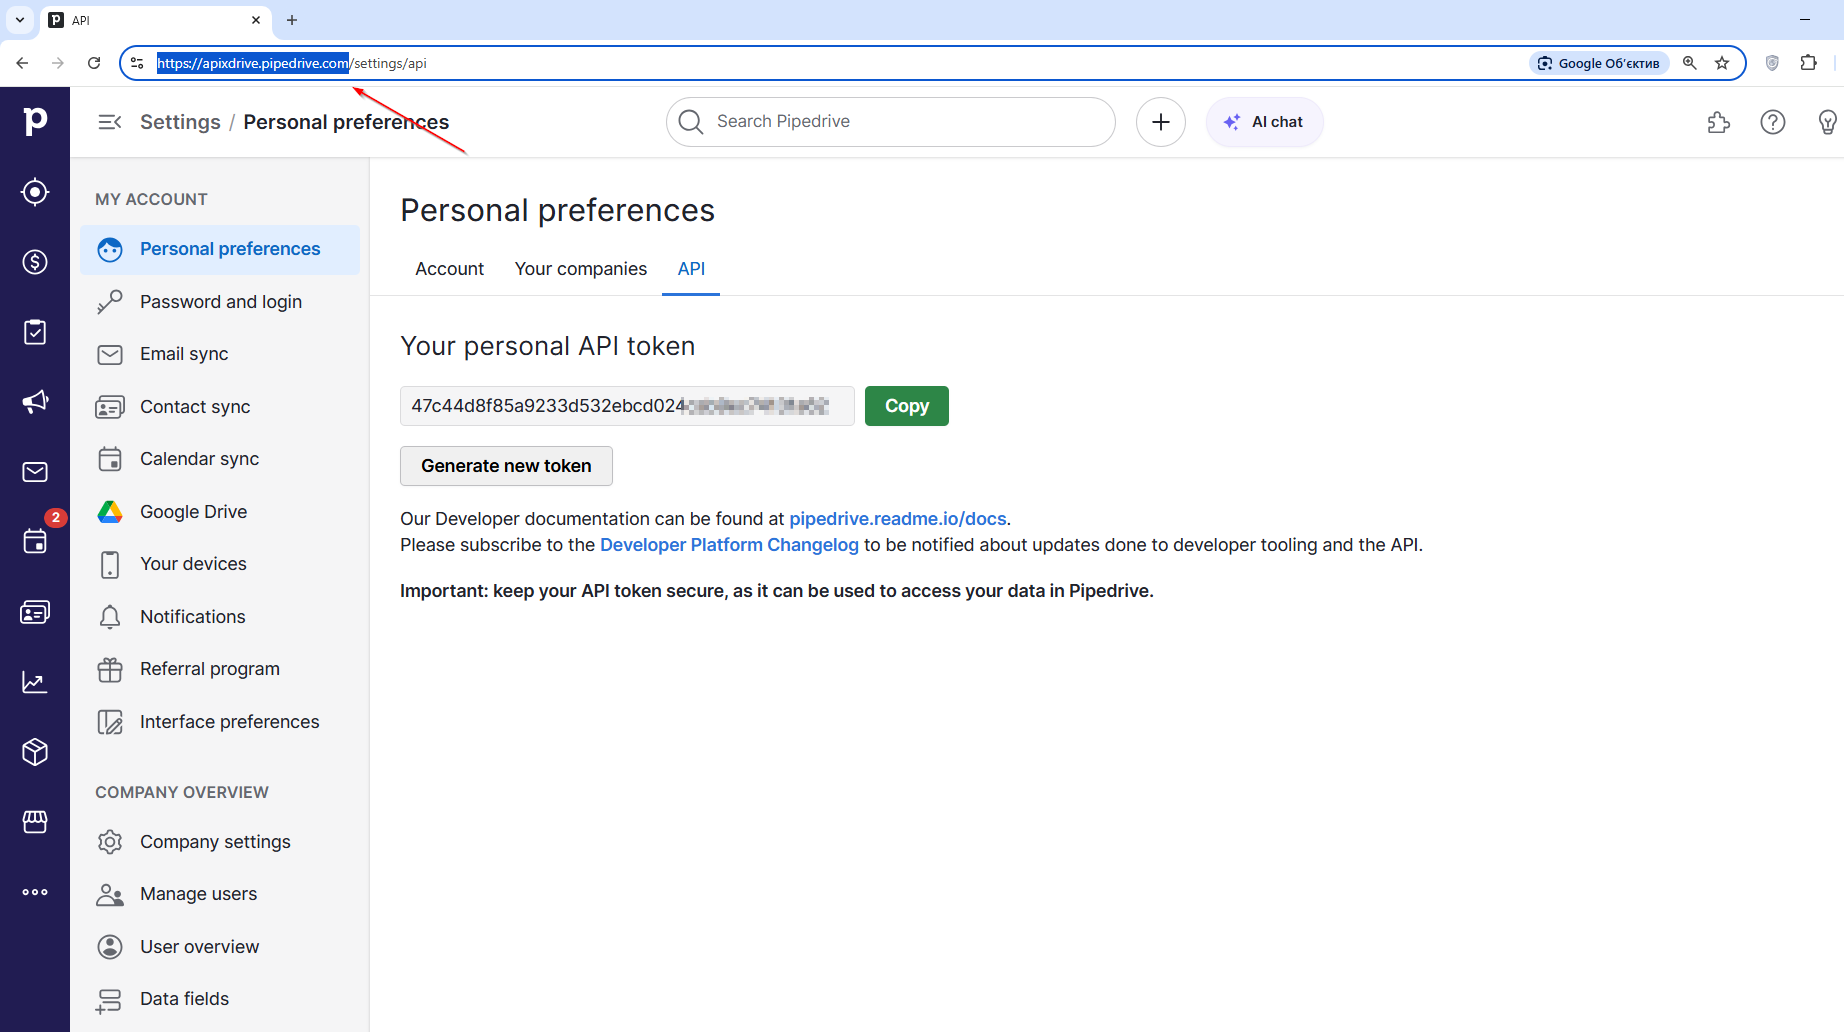This screenshot has height=1032, width=1844.
Task: Open AI chat
Action: pyautogui.click(x=1265, y=122)
